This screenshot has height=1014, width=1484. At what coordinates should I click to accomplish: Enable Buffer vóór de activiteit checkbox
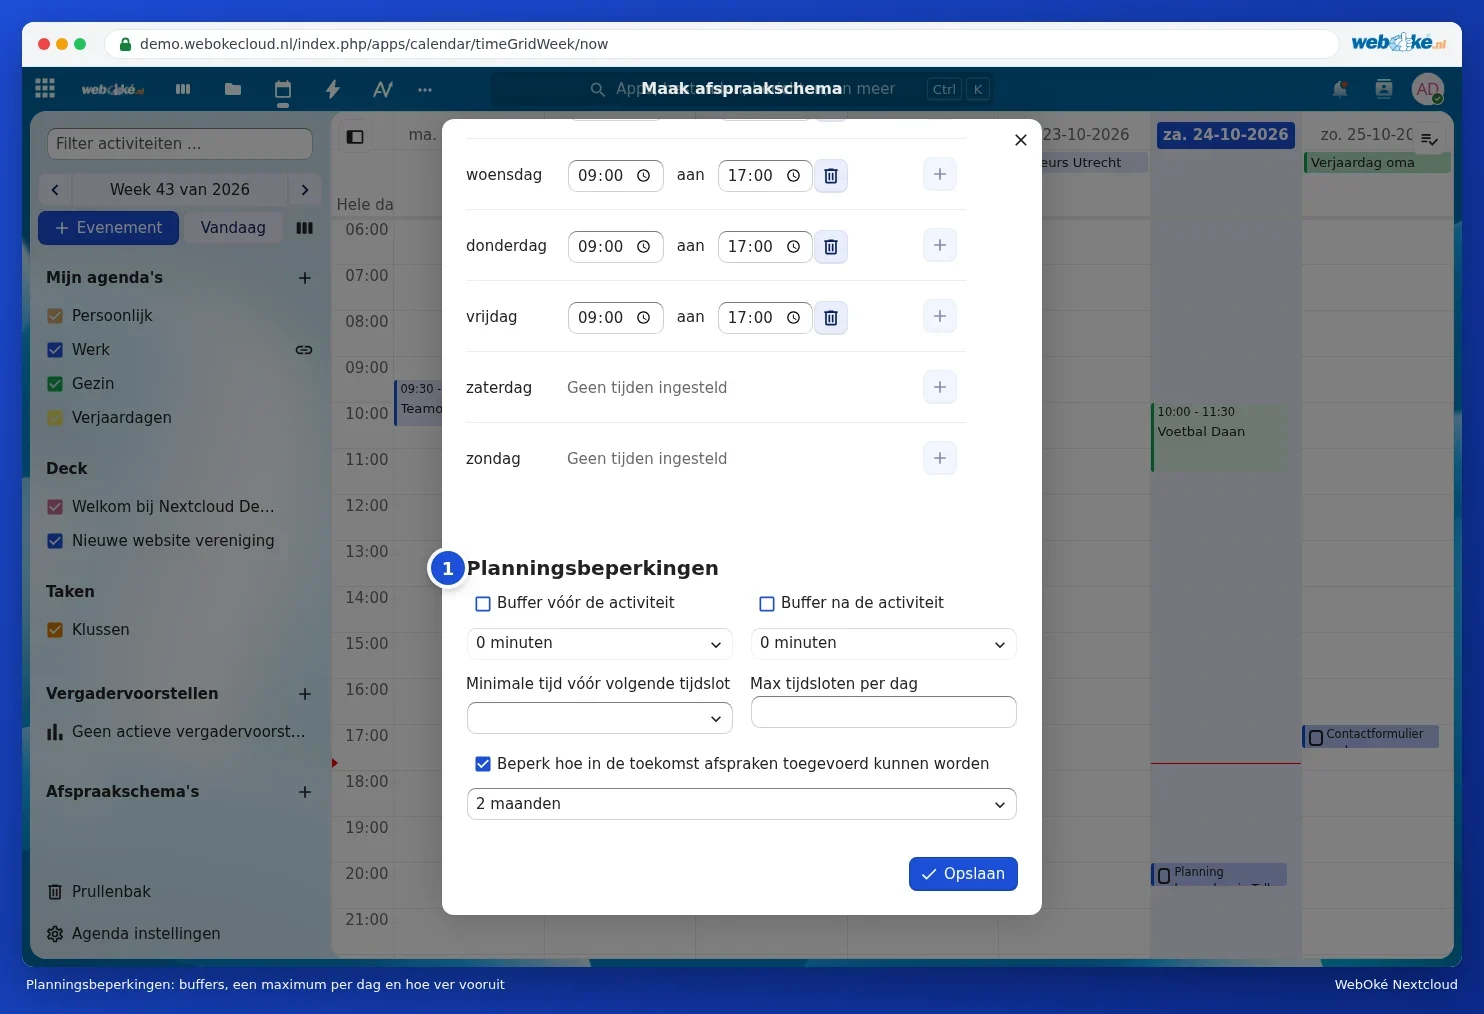click(483, 604)
